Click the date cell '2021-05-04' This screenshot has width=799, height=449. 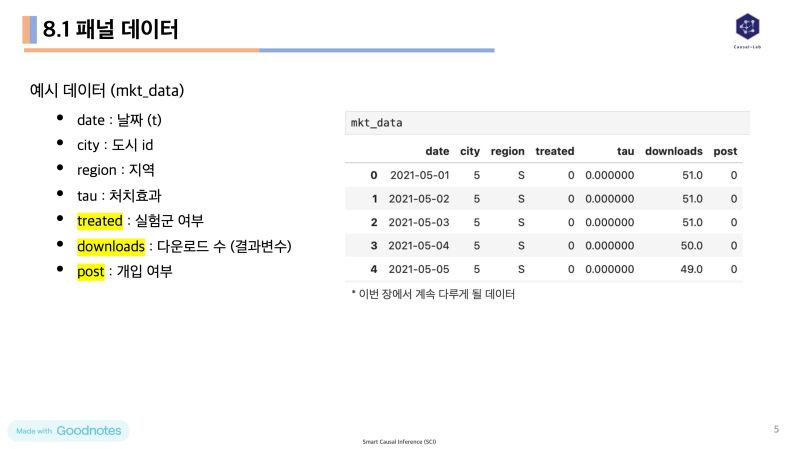tap(419, 246)
